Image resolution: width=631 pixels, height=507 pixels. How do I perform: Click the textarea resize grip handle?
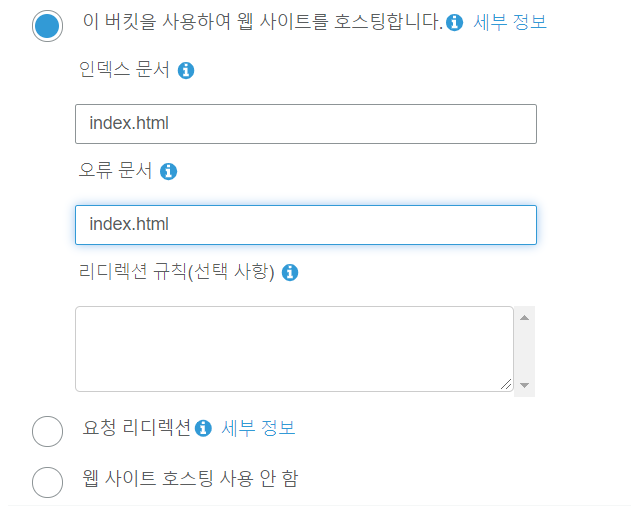(x=506, y=384)
